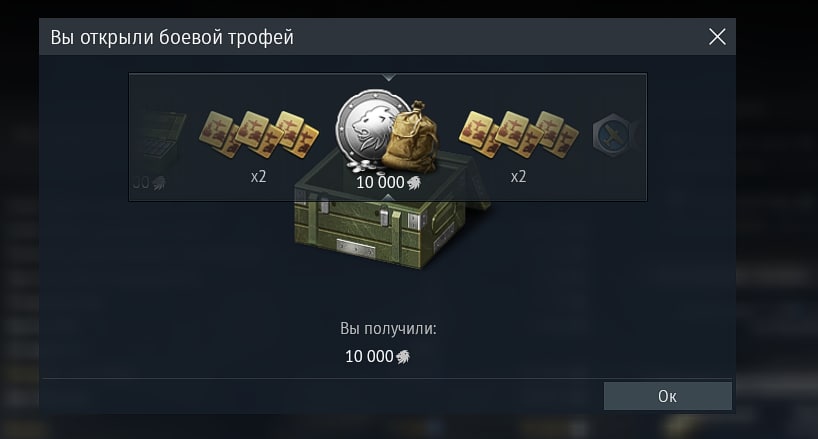Click the silver lion symbol under 'Вы получили:'
Viewport: 818px width, 439px height.
click(403, 357)
